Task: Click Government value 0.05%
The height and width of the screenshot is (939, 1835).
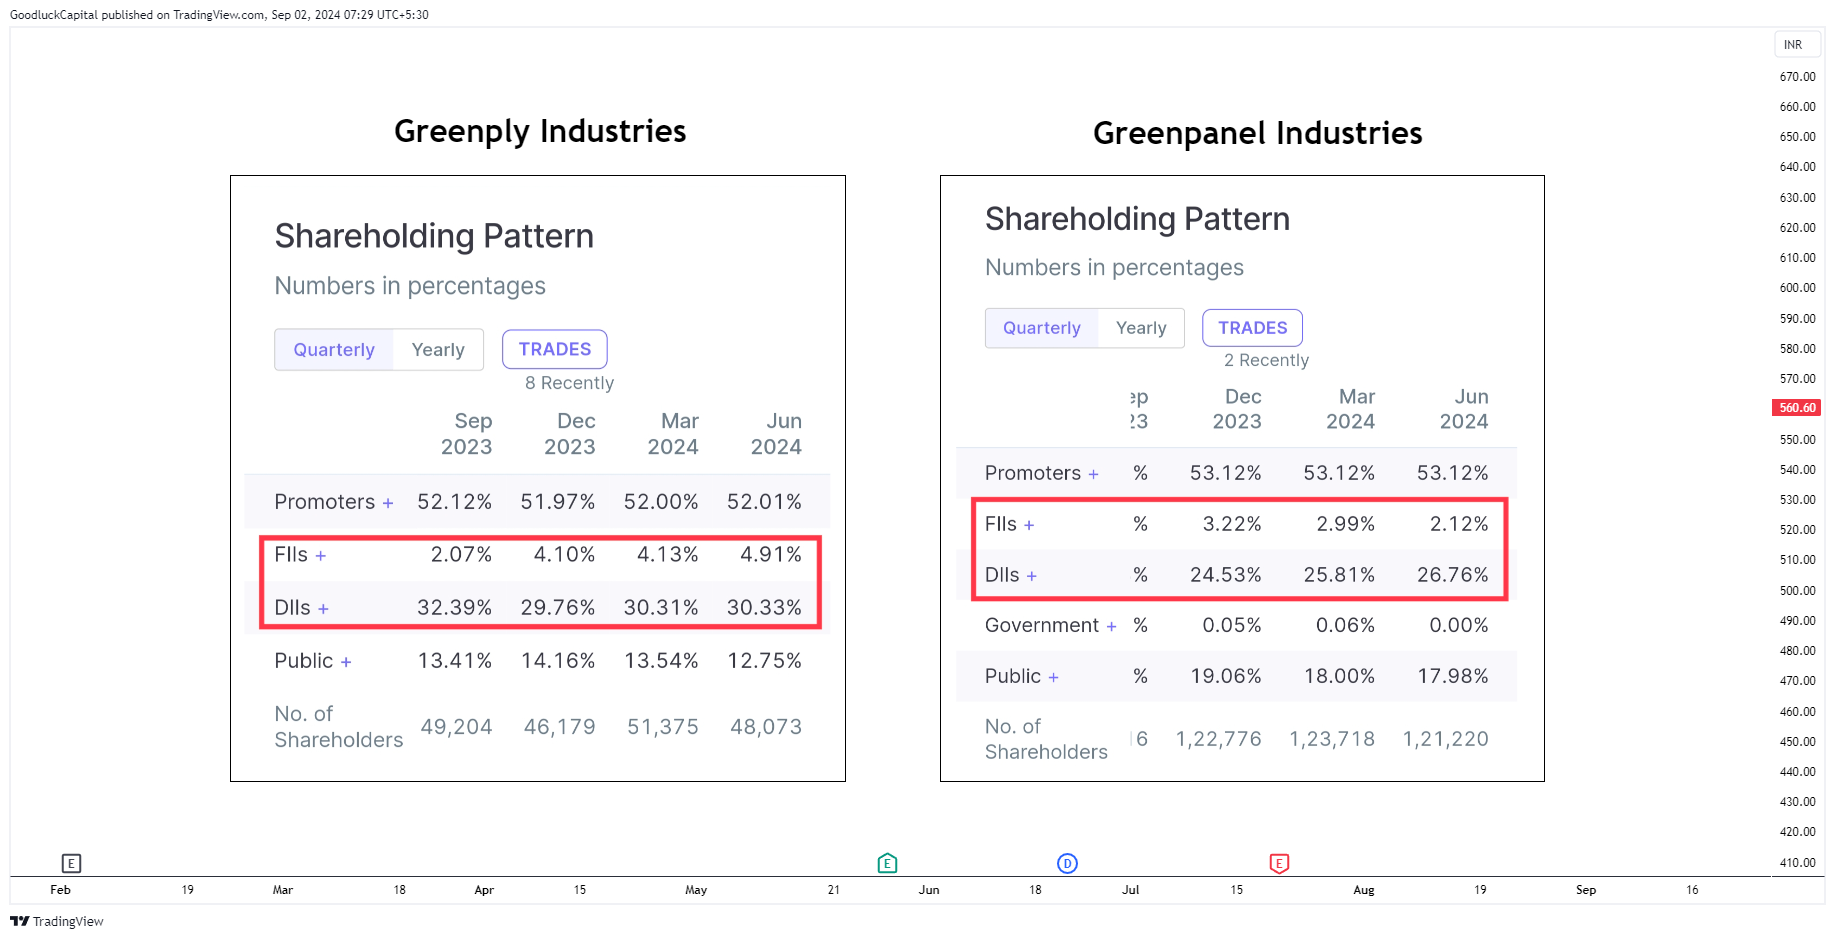Action: 1232,625
